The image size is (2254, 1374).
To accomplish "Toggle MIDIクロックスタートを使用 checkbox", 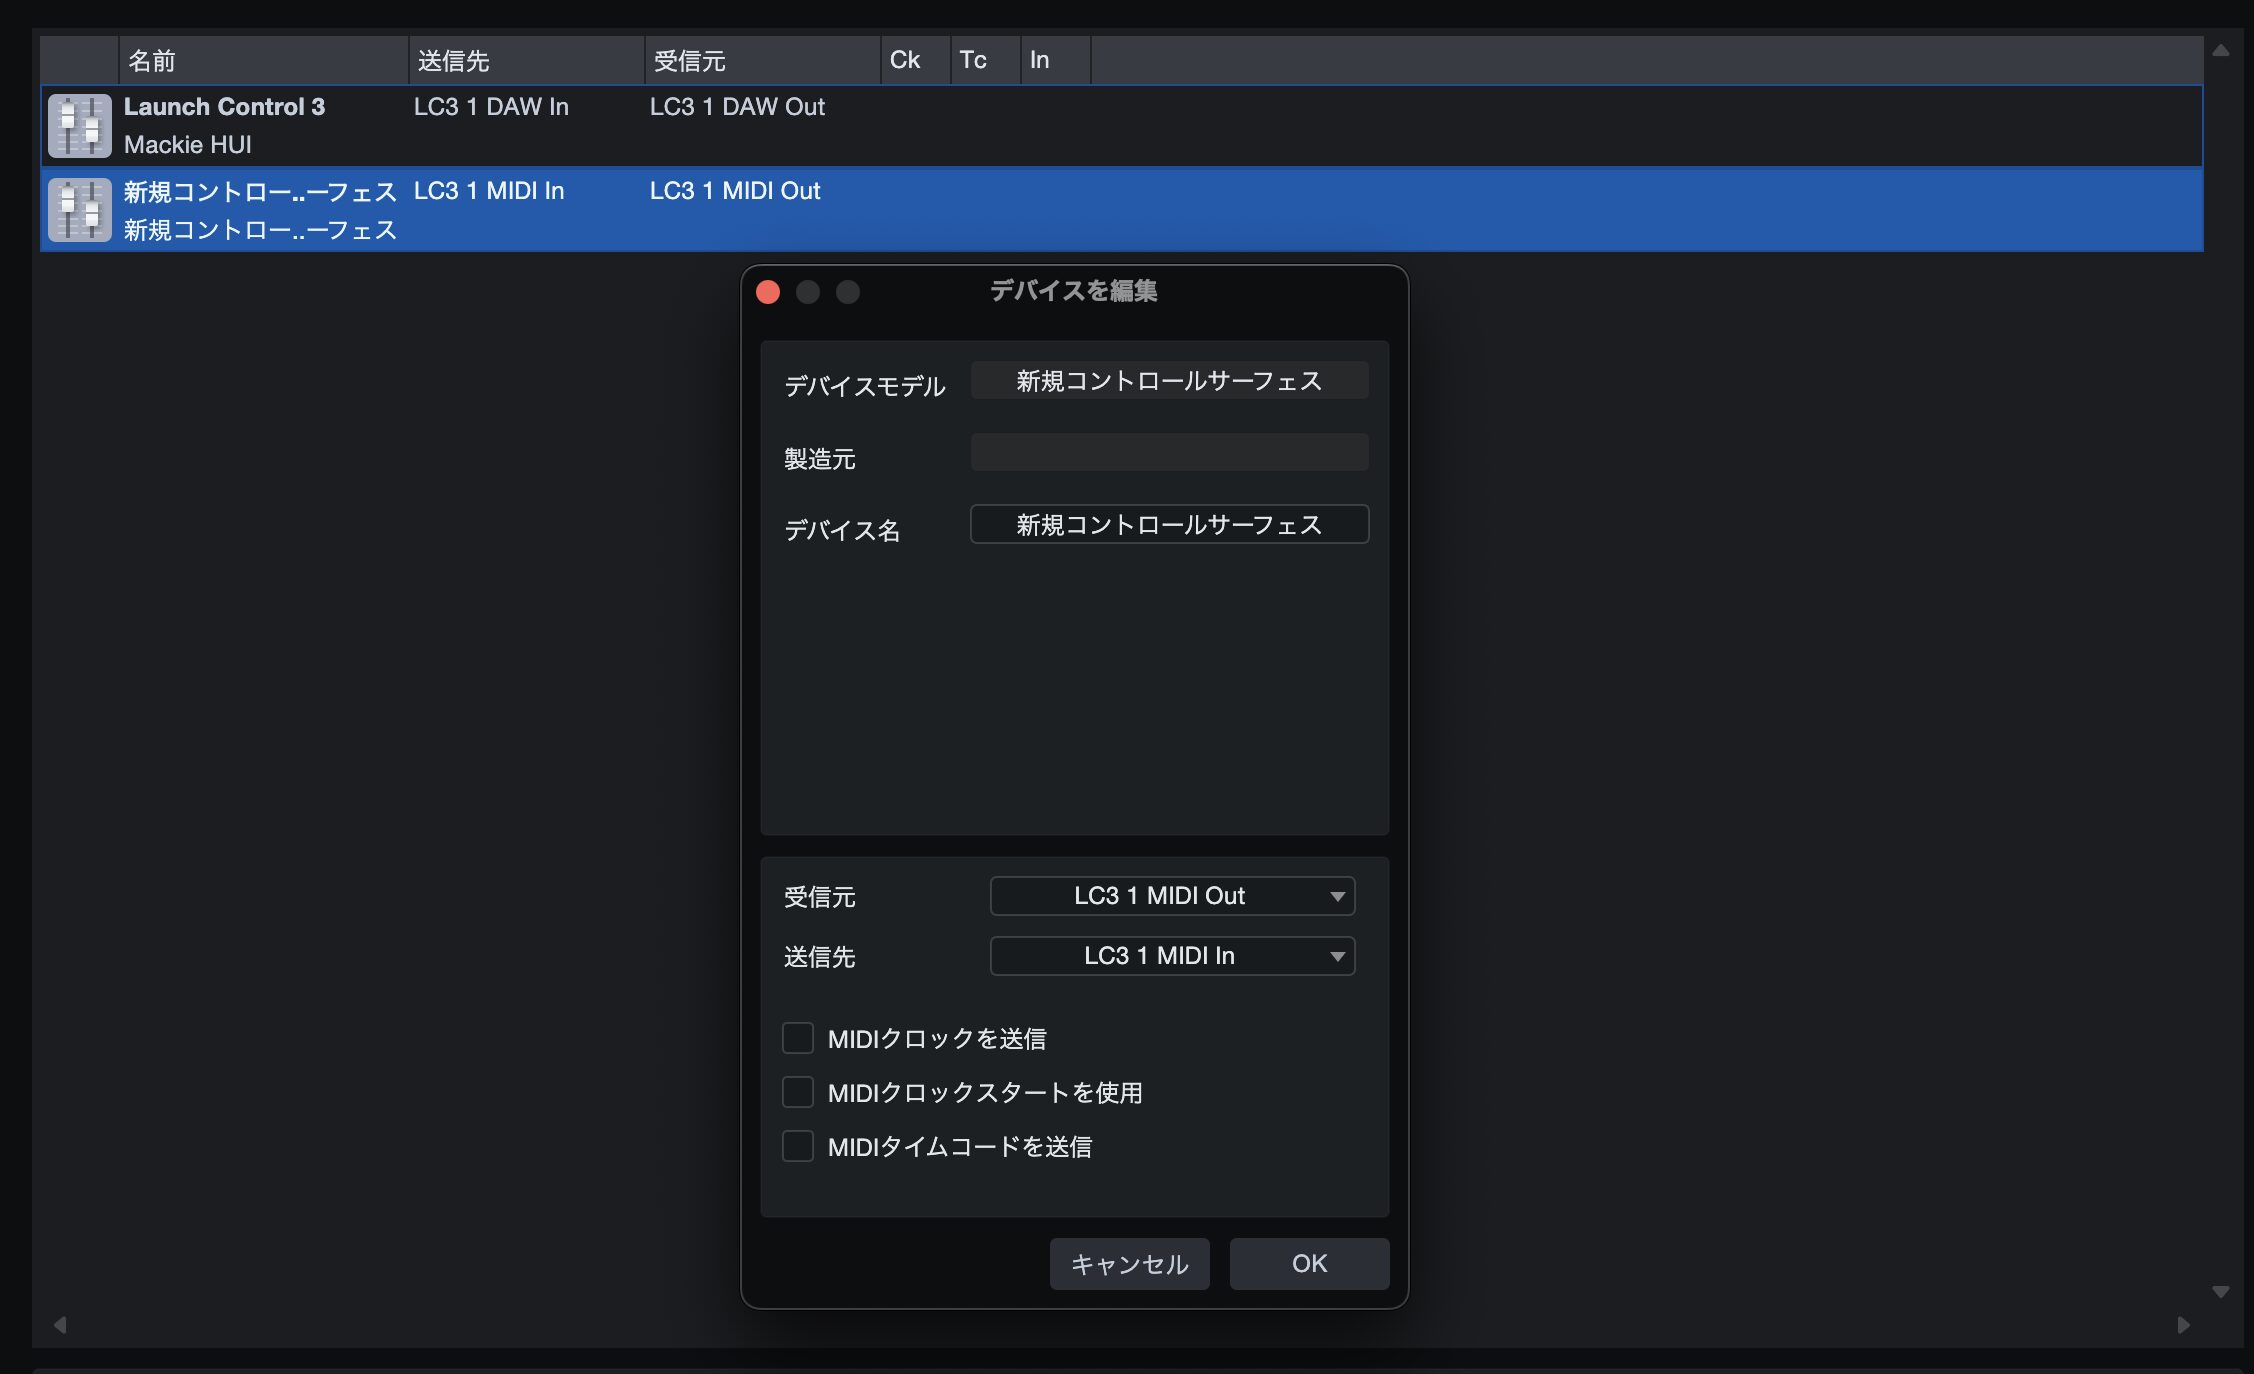I will pos(798,1092).
